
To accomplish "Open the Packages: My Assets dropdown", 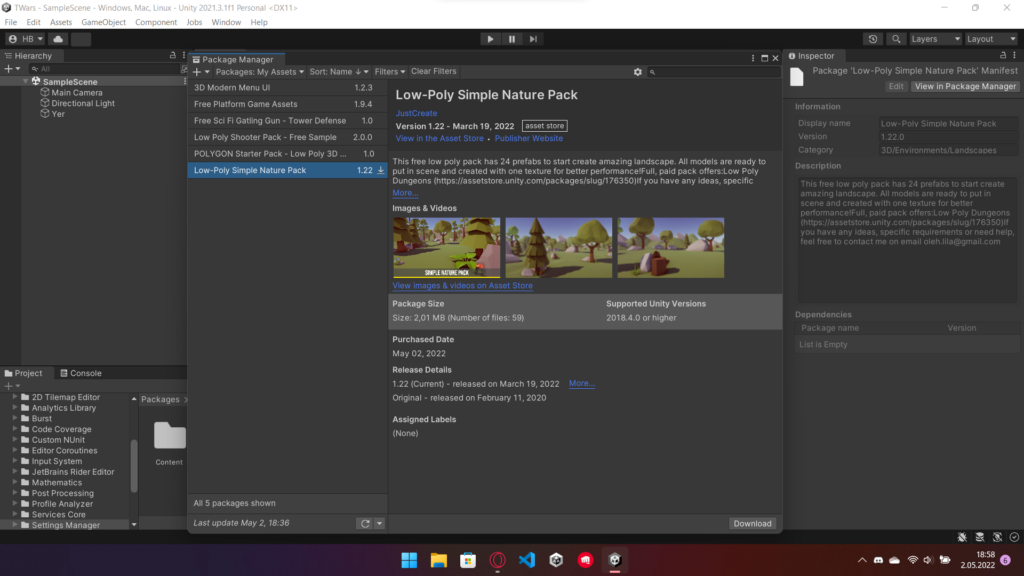I will [260, 72].
